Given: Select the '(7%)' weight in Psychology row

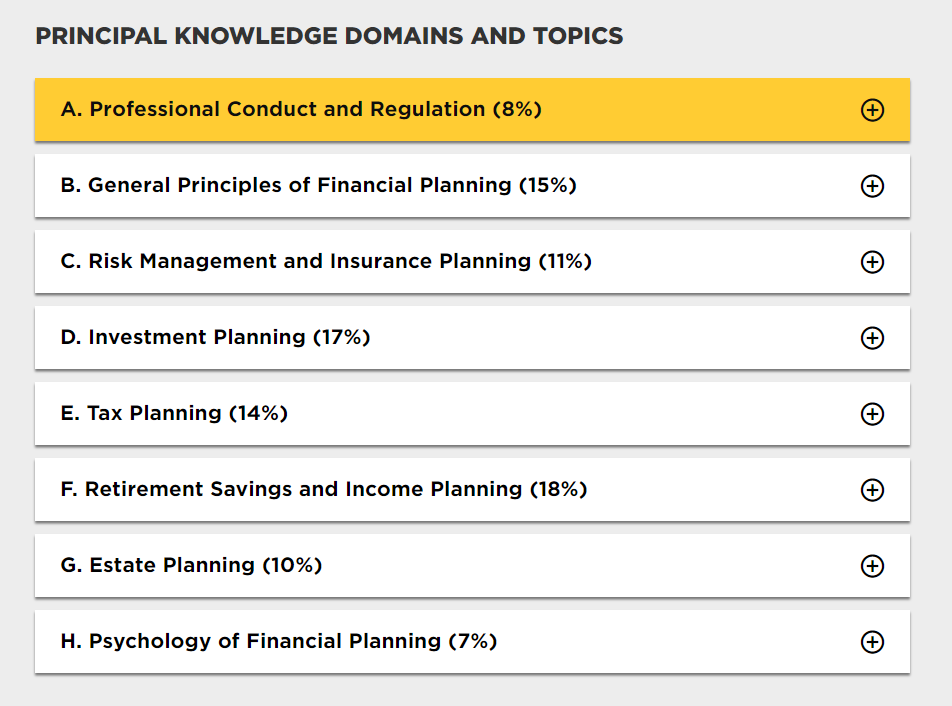Looking at the screenshot, I should pos(473,641).
